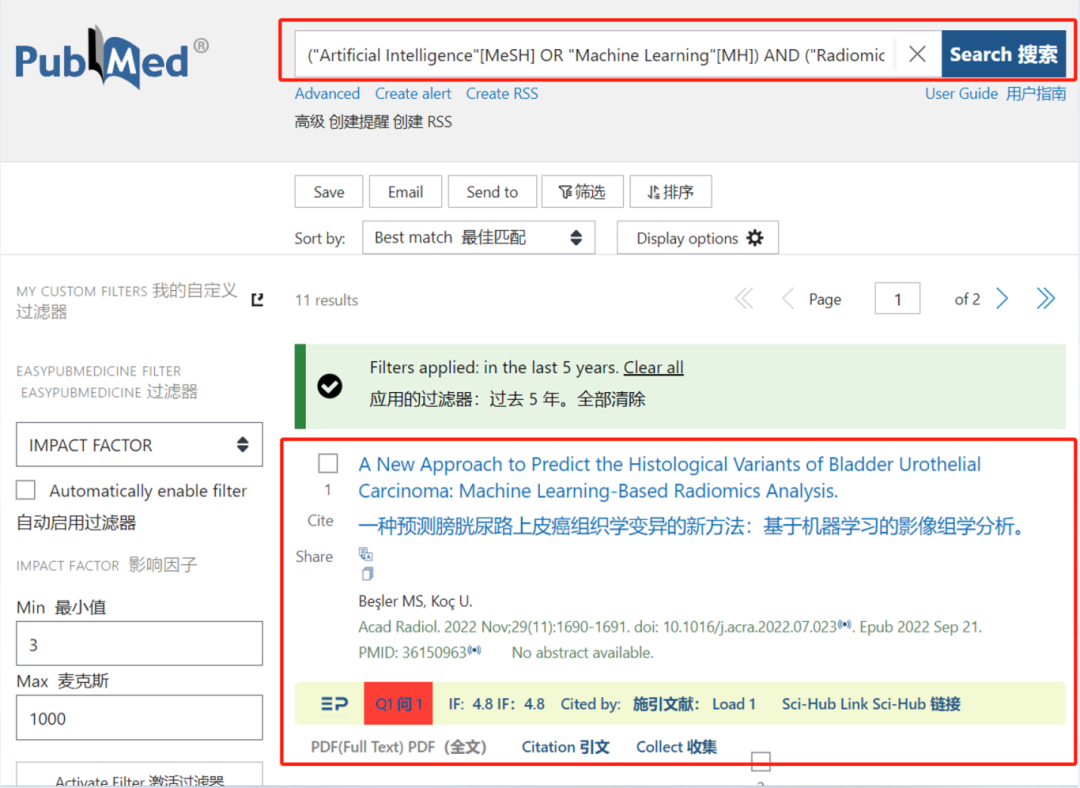Image resolution: width=1080 pixels, height=788 pixels.
Task: Click Cite under the first result
Action: [320, 521]
